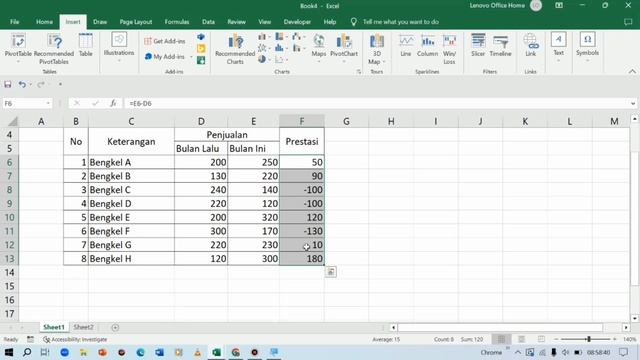
Task: Select the Prestasi cell showing 180
Action: (x=302, y=259)
